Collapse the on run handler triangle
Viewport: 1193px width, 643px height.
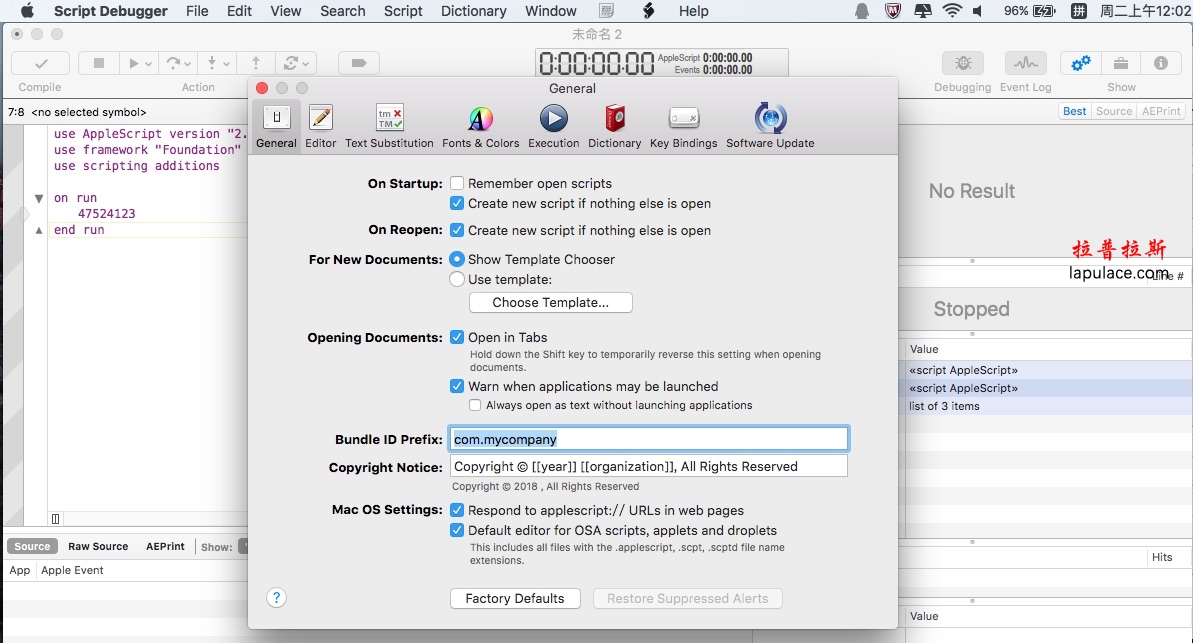39,199
